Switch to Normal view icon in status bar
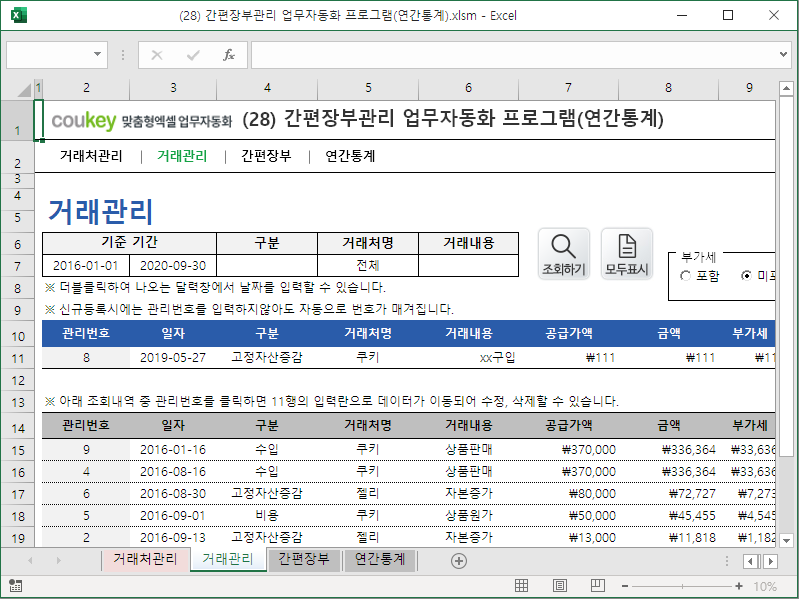The height and width of the screenshot is (599, 799). [x=521, y=586]
